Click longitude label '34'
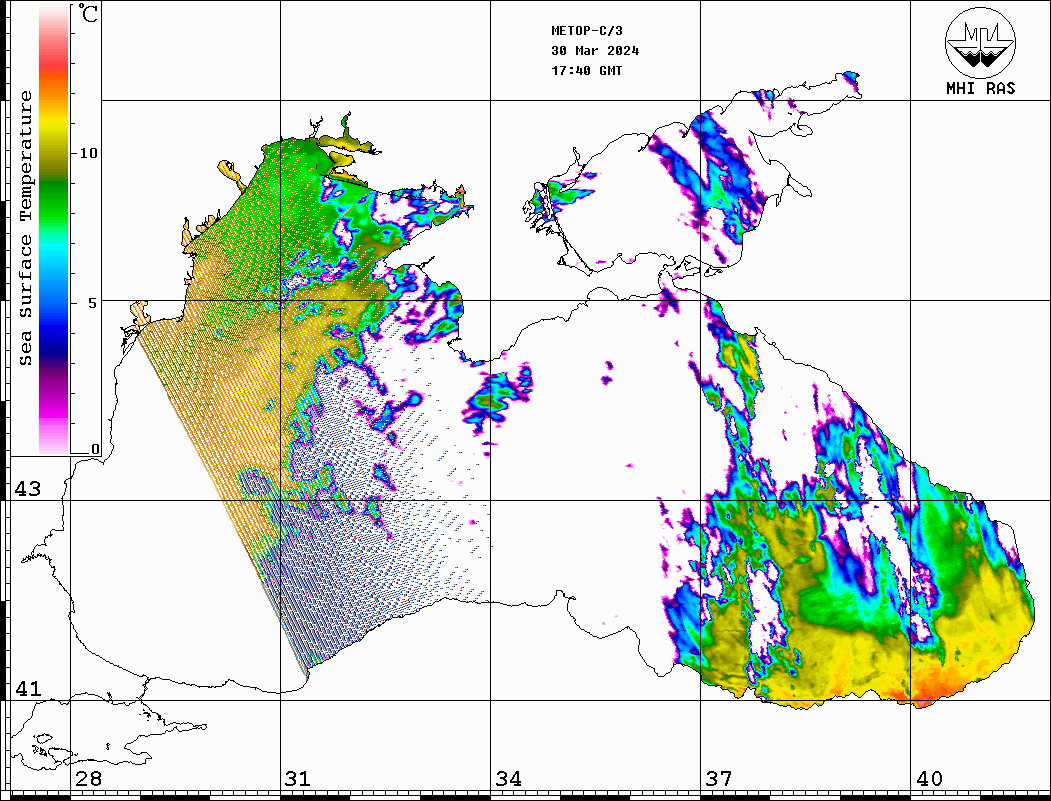The image size is (1051, 801). coord(508,778)
